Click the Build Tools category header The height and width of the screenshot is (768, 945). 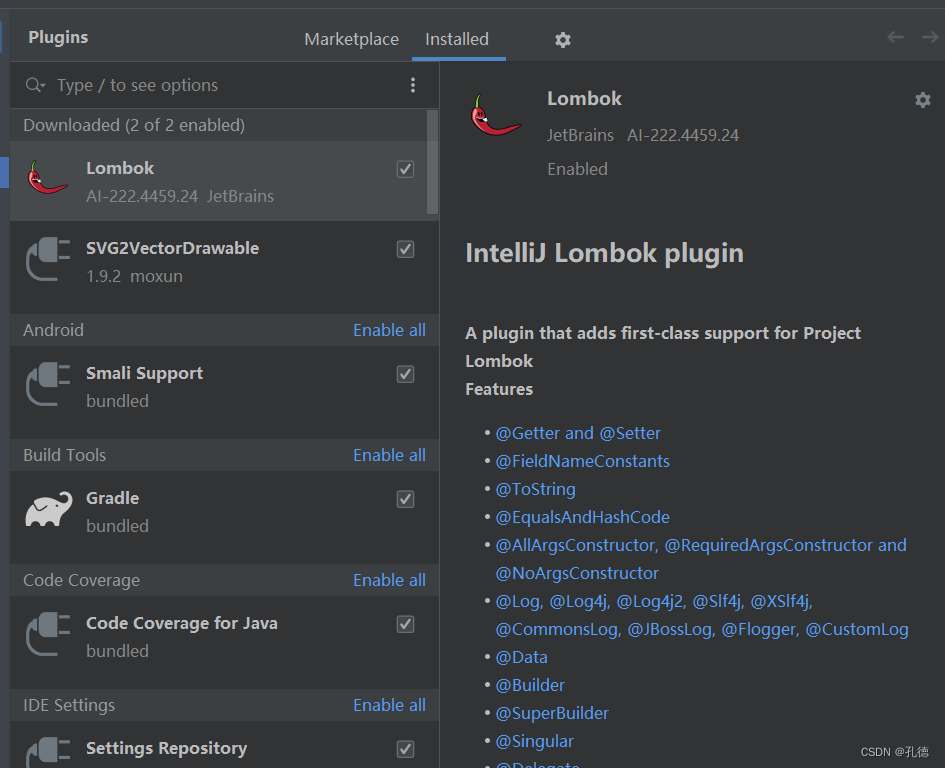(64, 455)
